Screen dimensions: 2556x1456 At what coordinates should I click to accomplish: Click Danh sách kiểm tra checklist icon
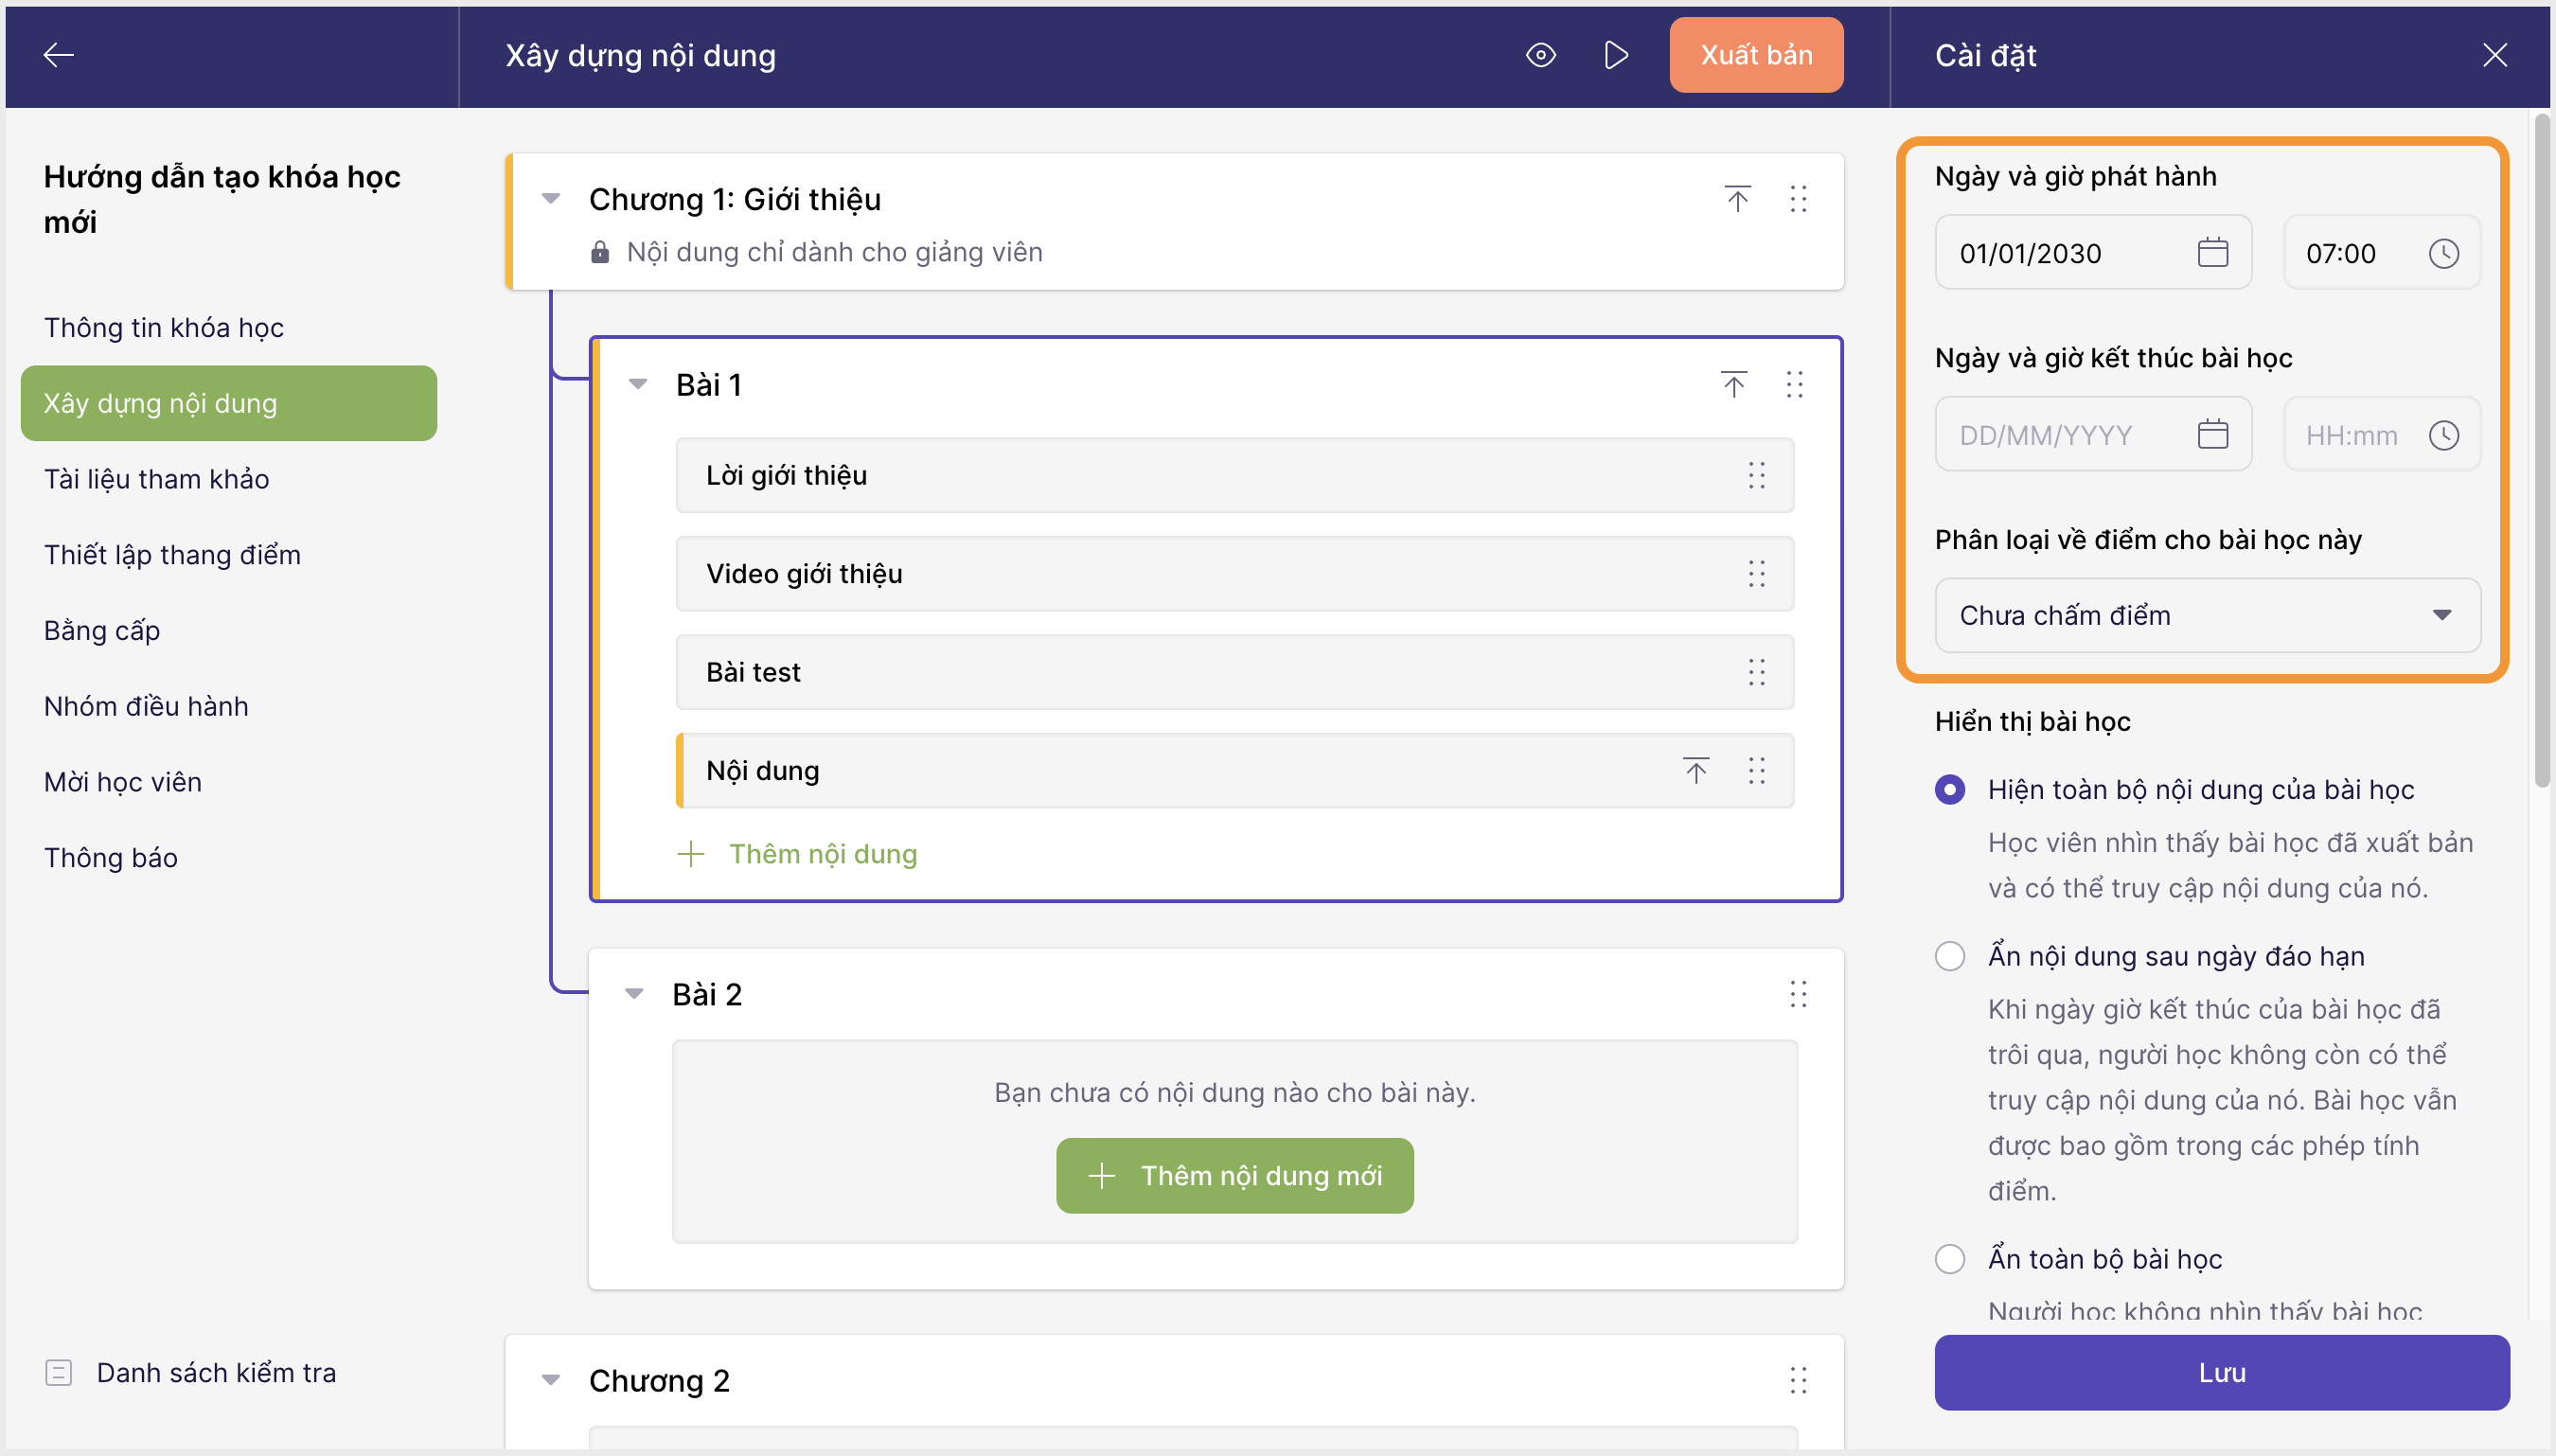59,1372
